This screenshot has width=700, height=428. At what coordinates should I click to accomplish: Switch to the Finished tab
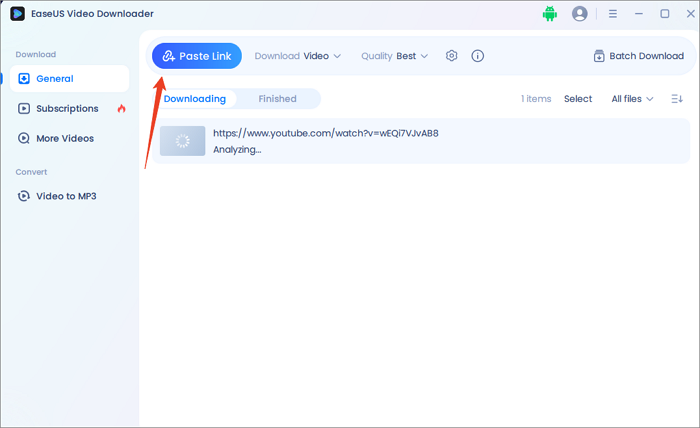(277, 99)
